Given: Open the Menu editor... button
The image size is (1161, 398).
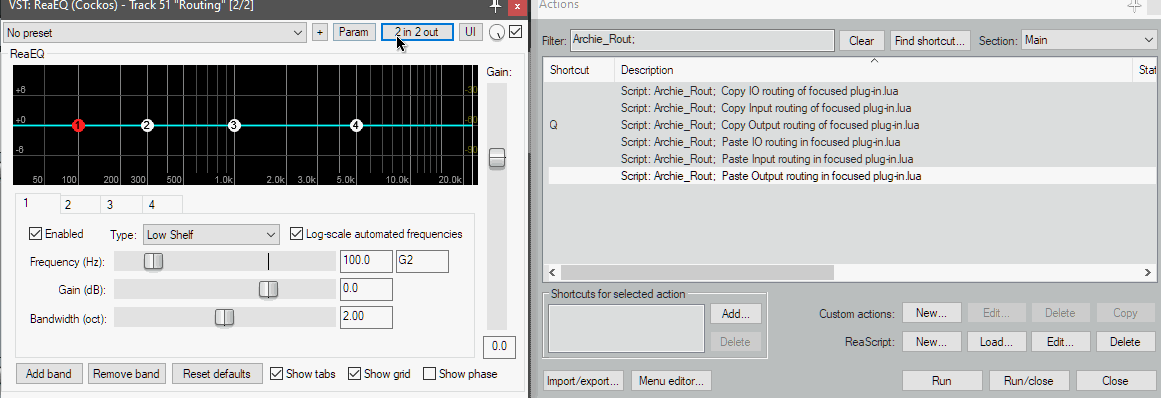Looking at the screenshot, I should coord(672,381).
